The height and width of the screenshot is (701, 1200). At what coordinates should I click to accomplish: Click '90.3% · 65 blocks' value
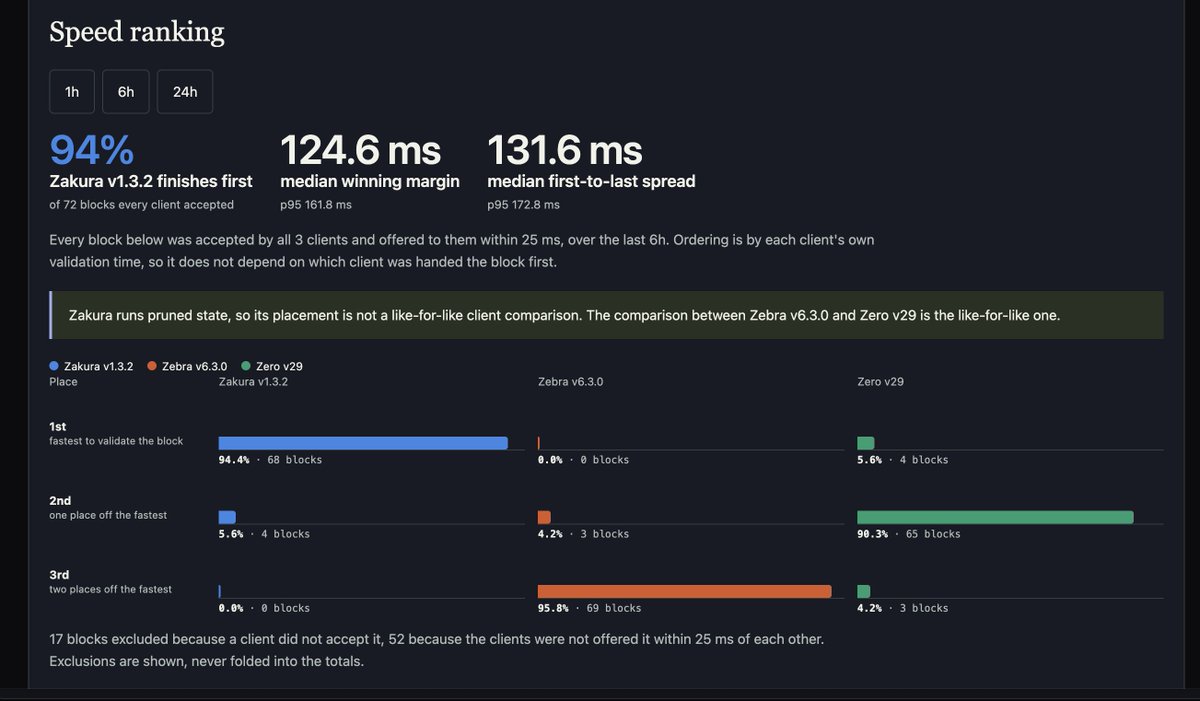point(908,534)
